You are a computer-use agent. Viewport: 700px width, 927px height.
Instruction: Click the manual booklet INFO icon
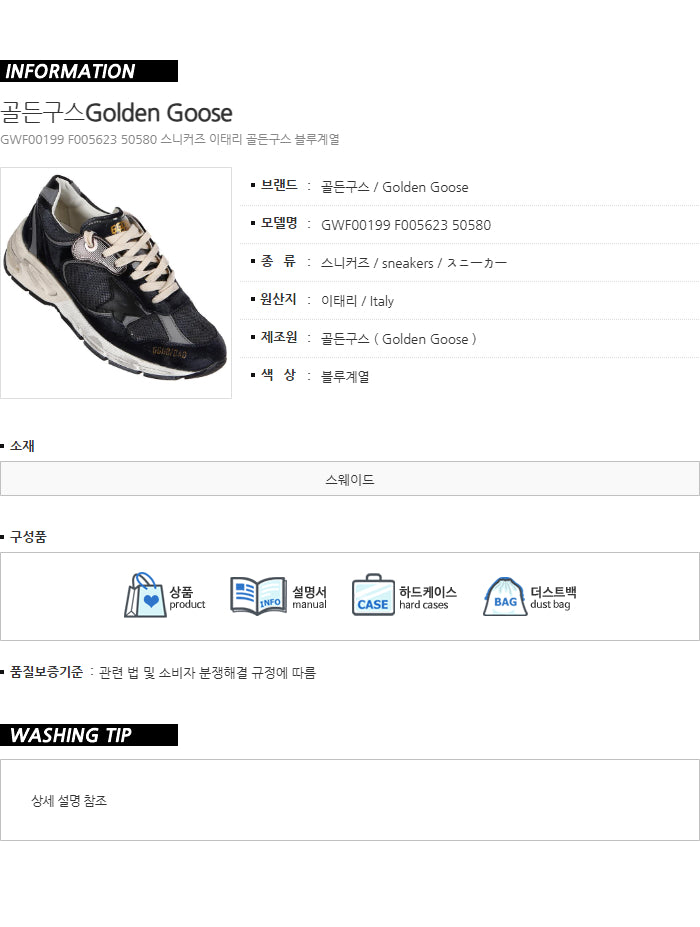click(258, 596)
